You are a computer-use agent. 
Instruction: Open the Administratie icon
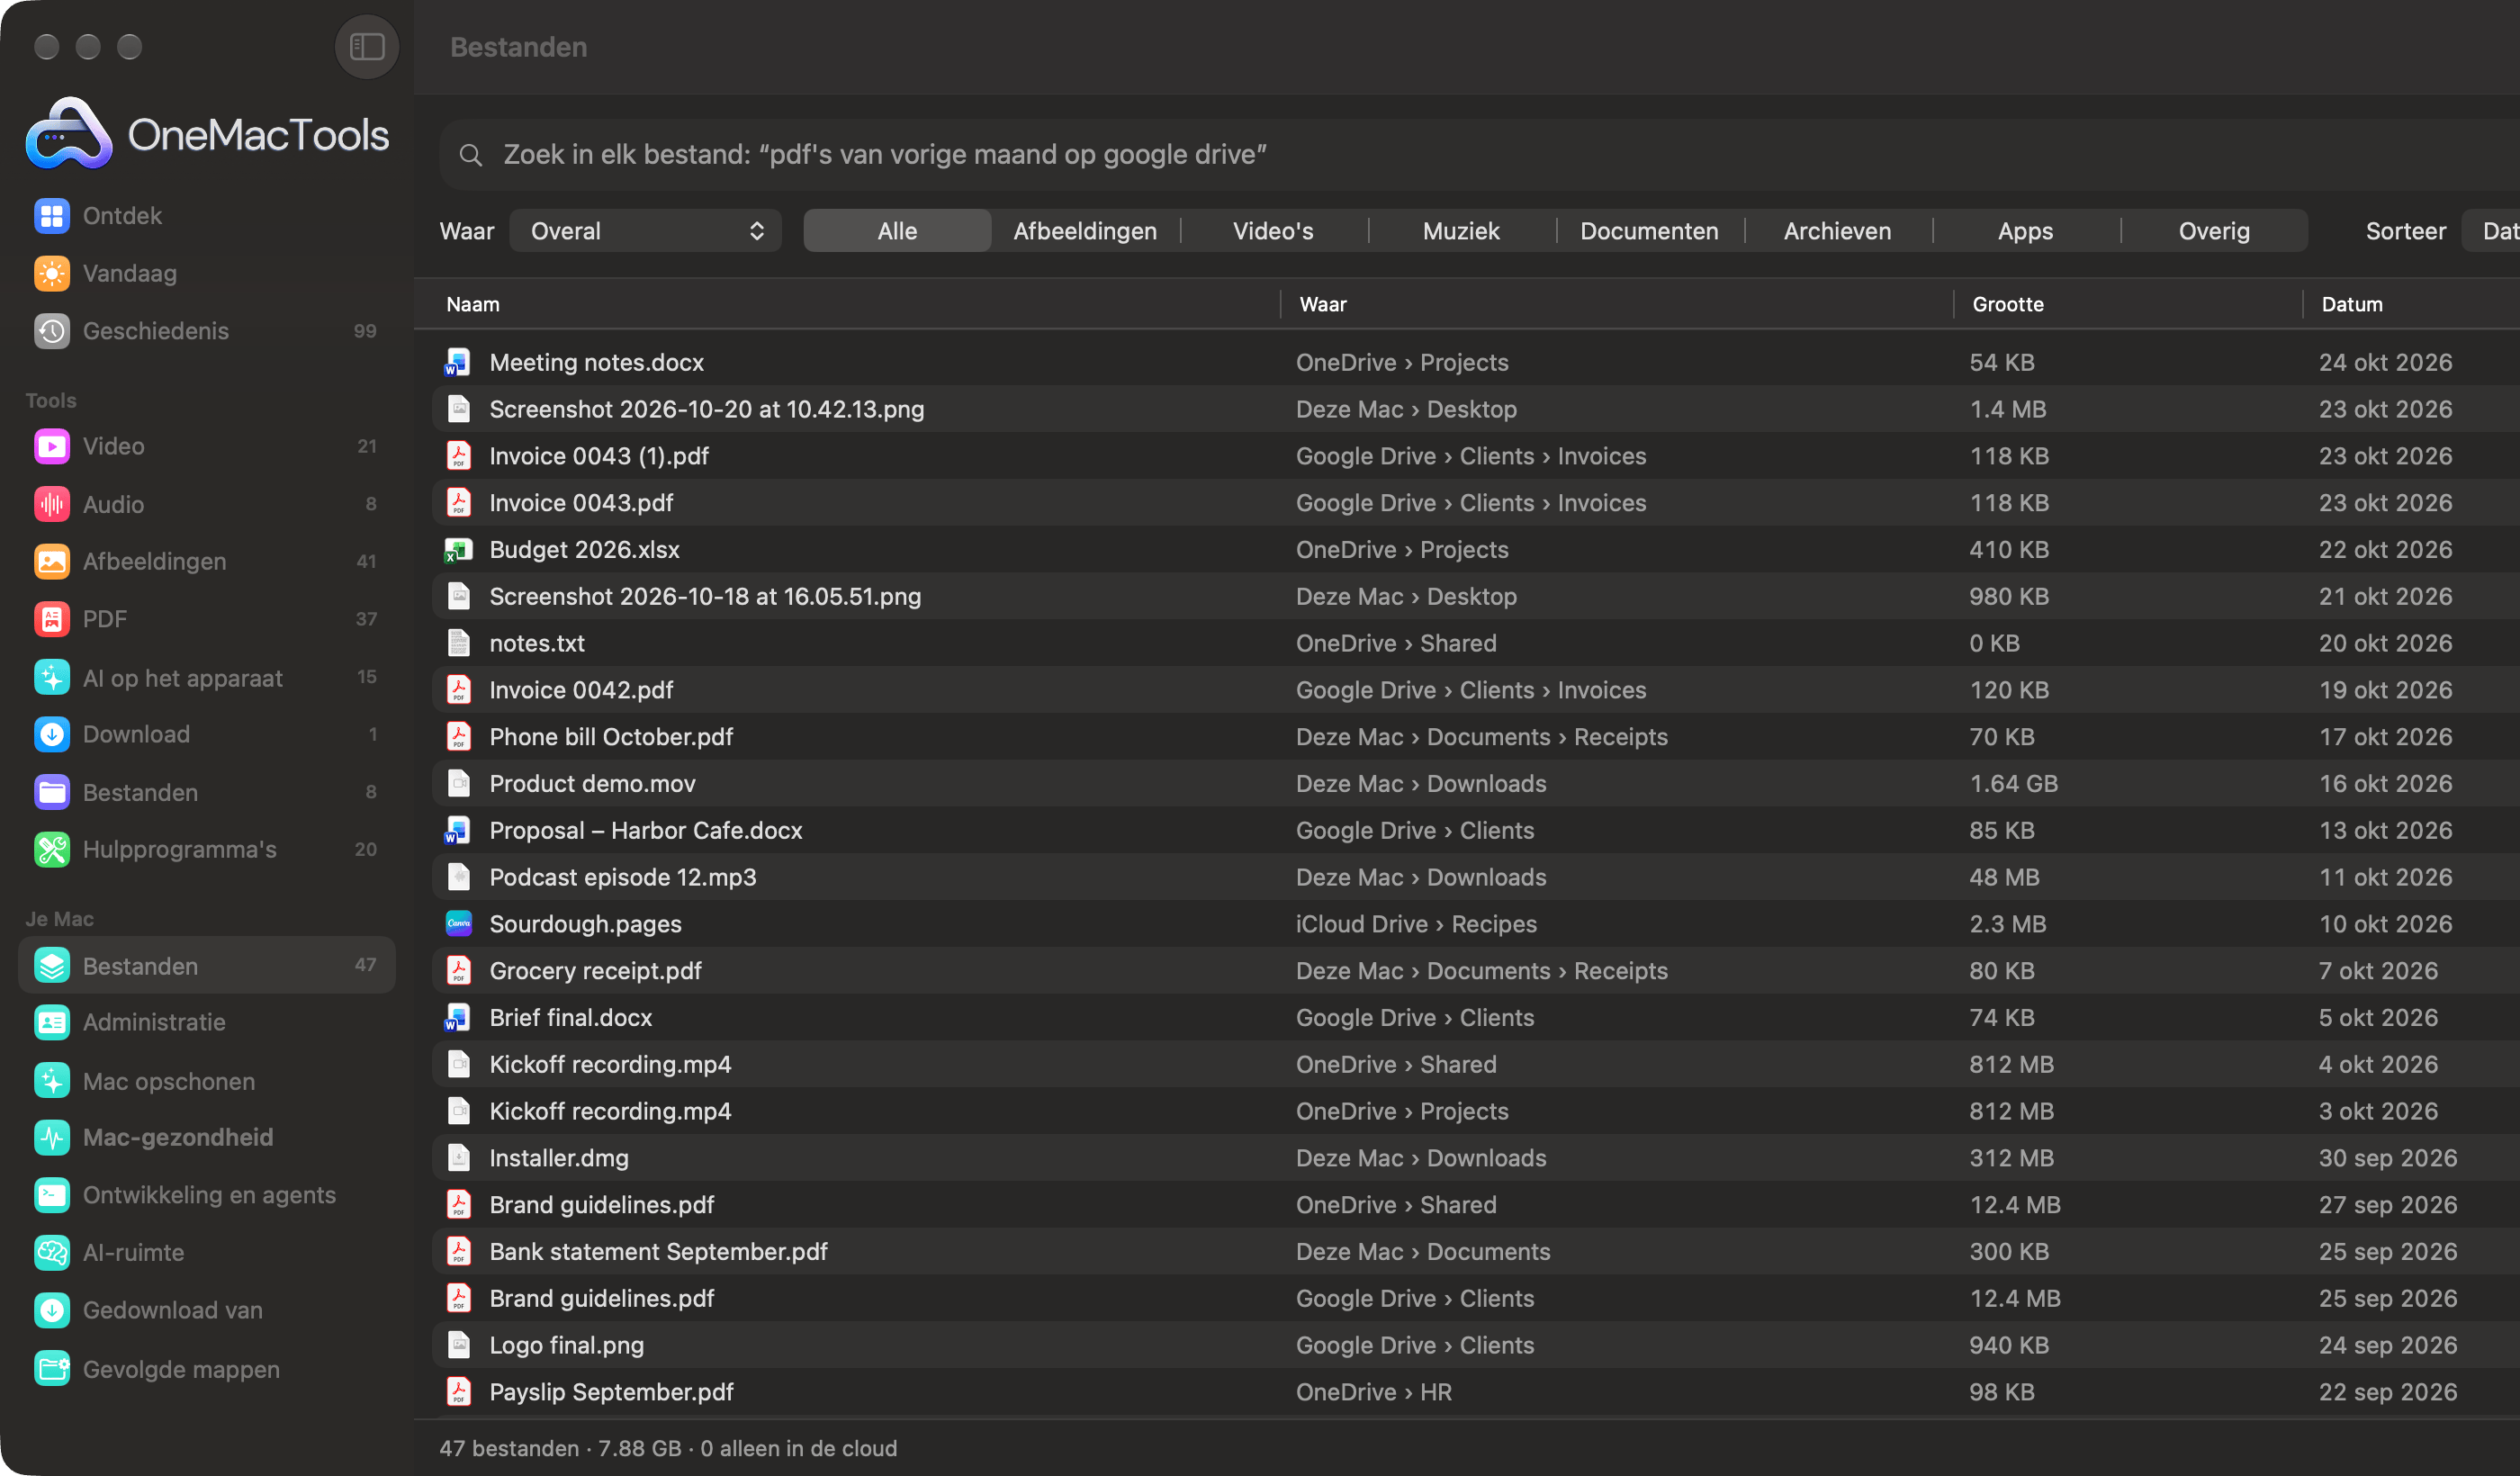point(52,1022)
